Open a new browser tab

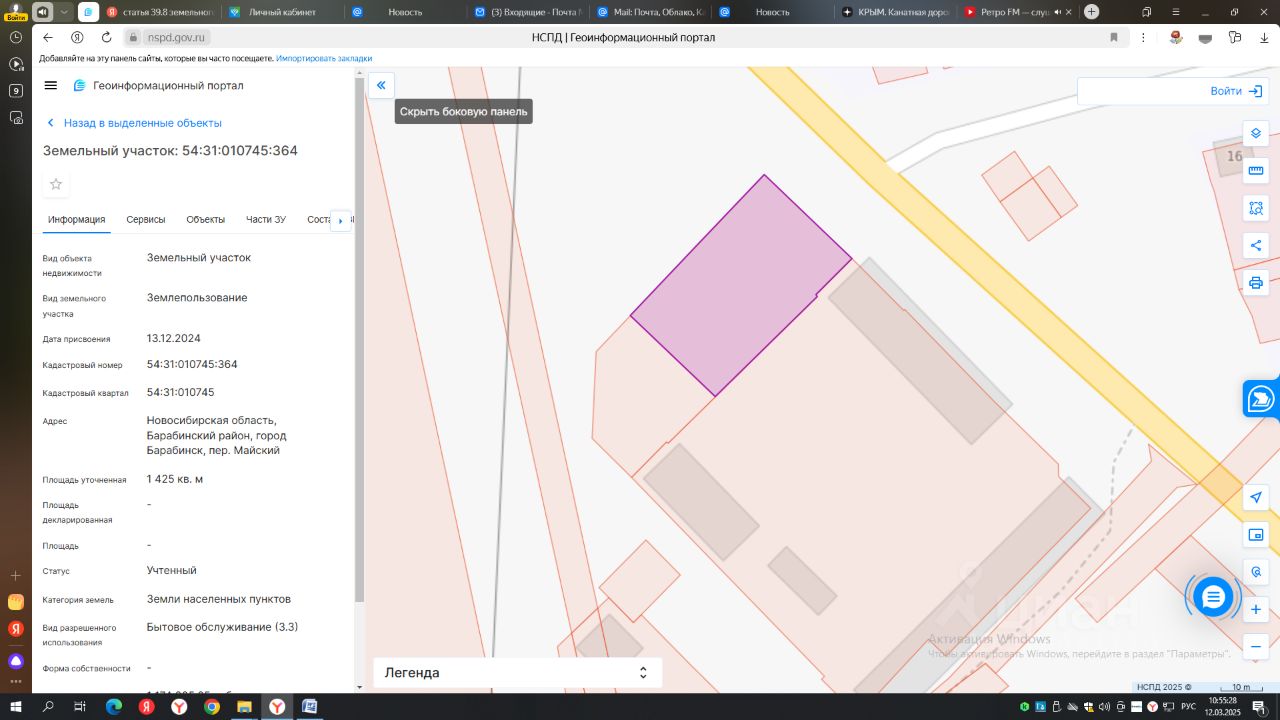point(1092,12)
